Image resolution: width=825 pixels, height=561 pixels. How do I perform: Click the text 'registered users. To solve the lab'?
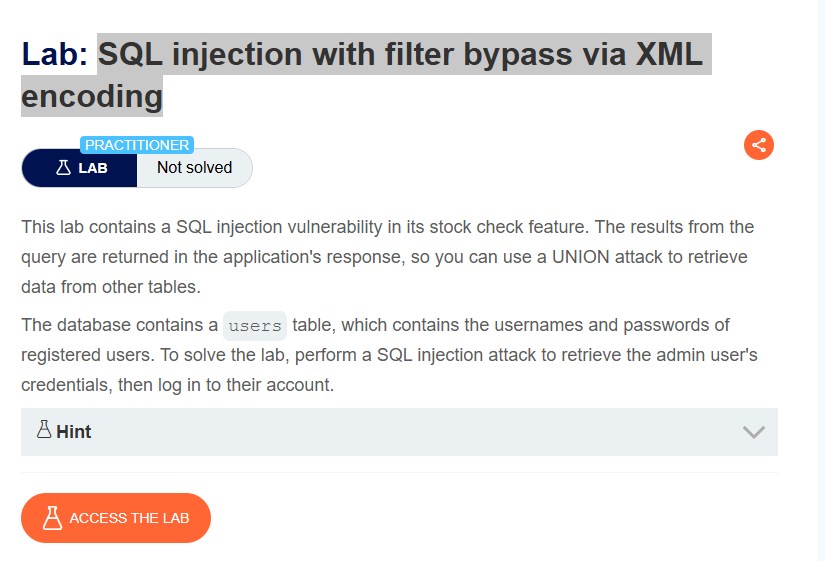coord(154,355)
